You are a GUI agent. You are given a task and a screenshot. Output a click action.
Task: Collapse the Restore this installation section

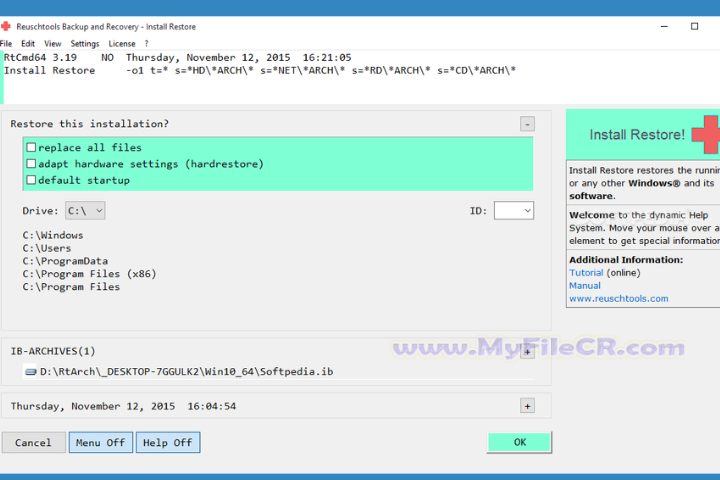(x=527, y=124)
